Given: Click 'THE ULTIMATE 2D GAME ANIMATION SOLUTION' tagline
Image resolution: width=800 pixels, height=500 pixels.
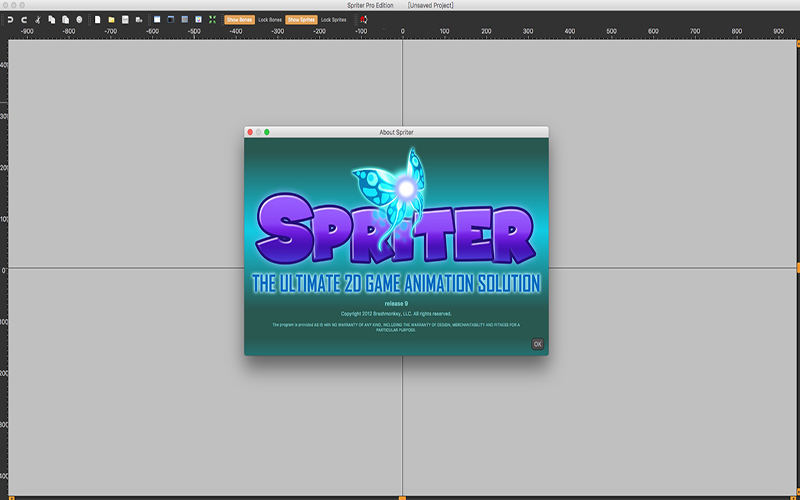Looking at the screenshot, I should point(396,283).
